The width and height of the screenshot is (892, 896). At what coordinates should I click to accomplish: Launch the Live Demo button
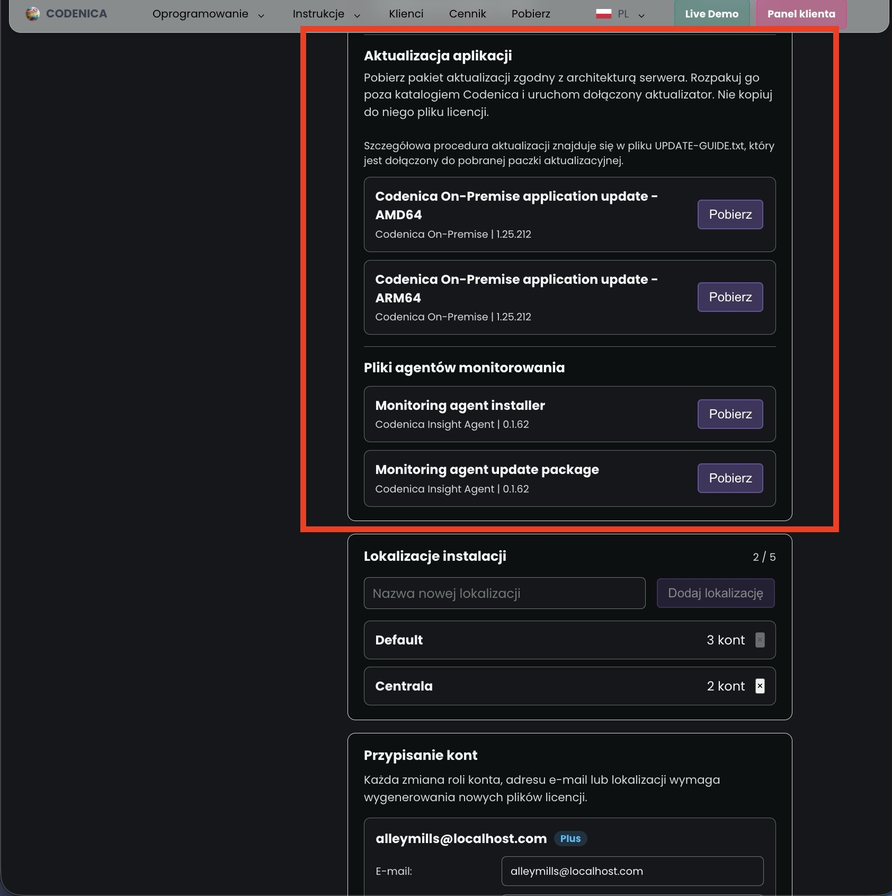pos(711,14)
